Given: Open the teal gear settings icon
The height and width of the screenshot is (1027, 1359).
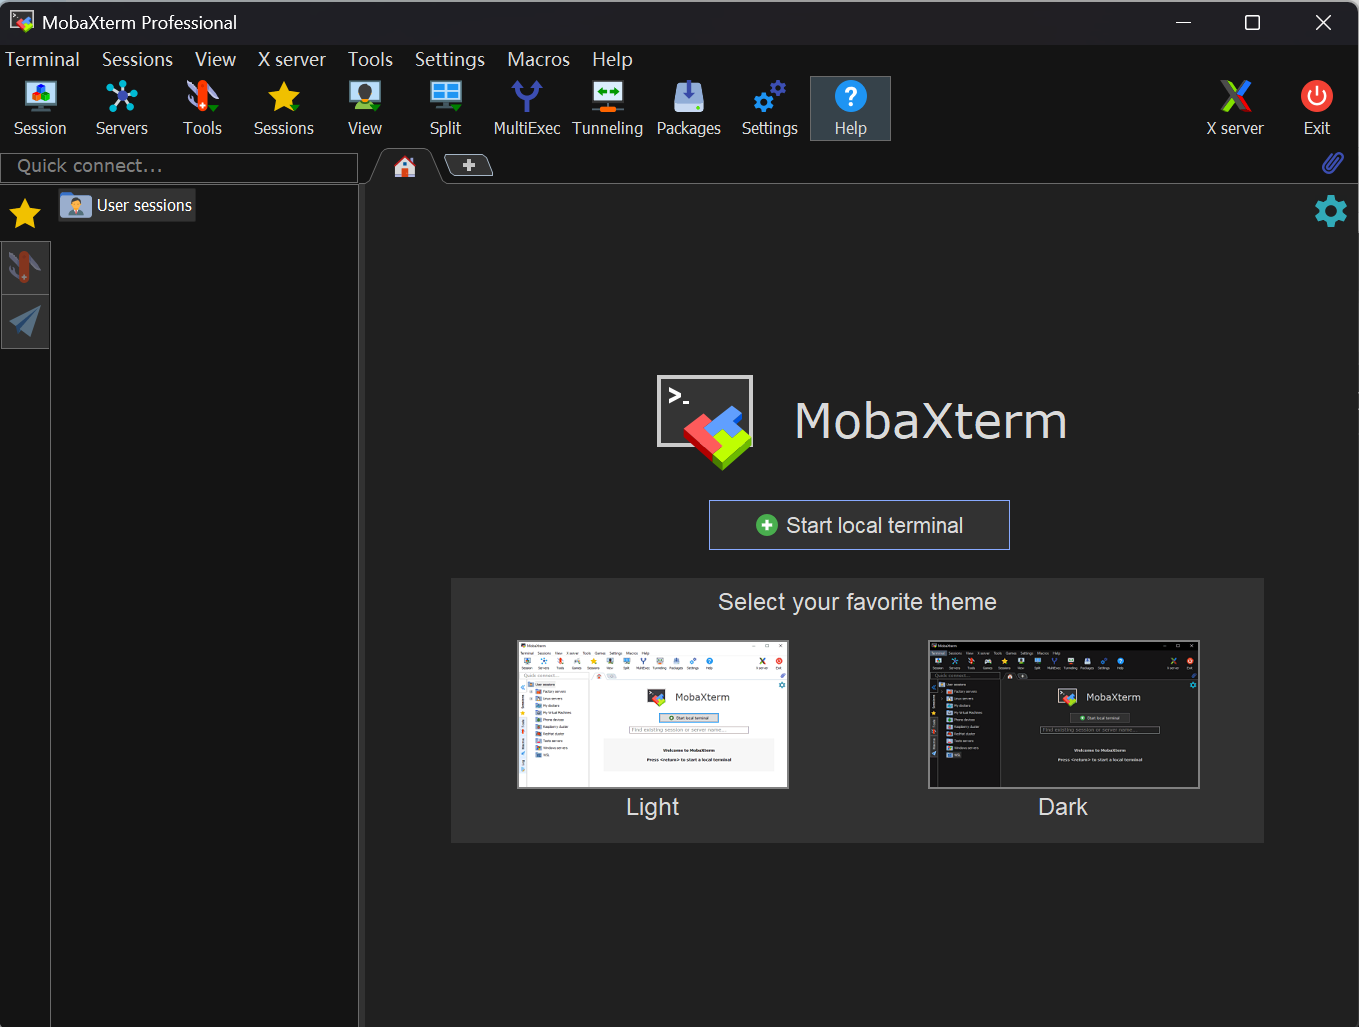Looking at the screenshot, I should (x=1330, y=211).
